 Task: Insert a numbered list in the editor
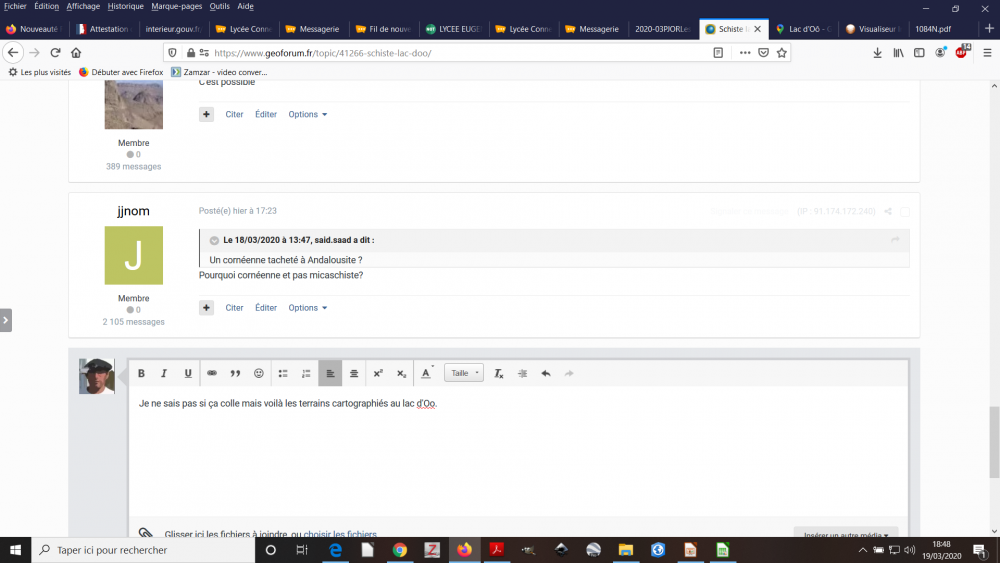(306, 374)
